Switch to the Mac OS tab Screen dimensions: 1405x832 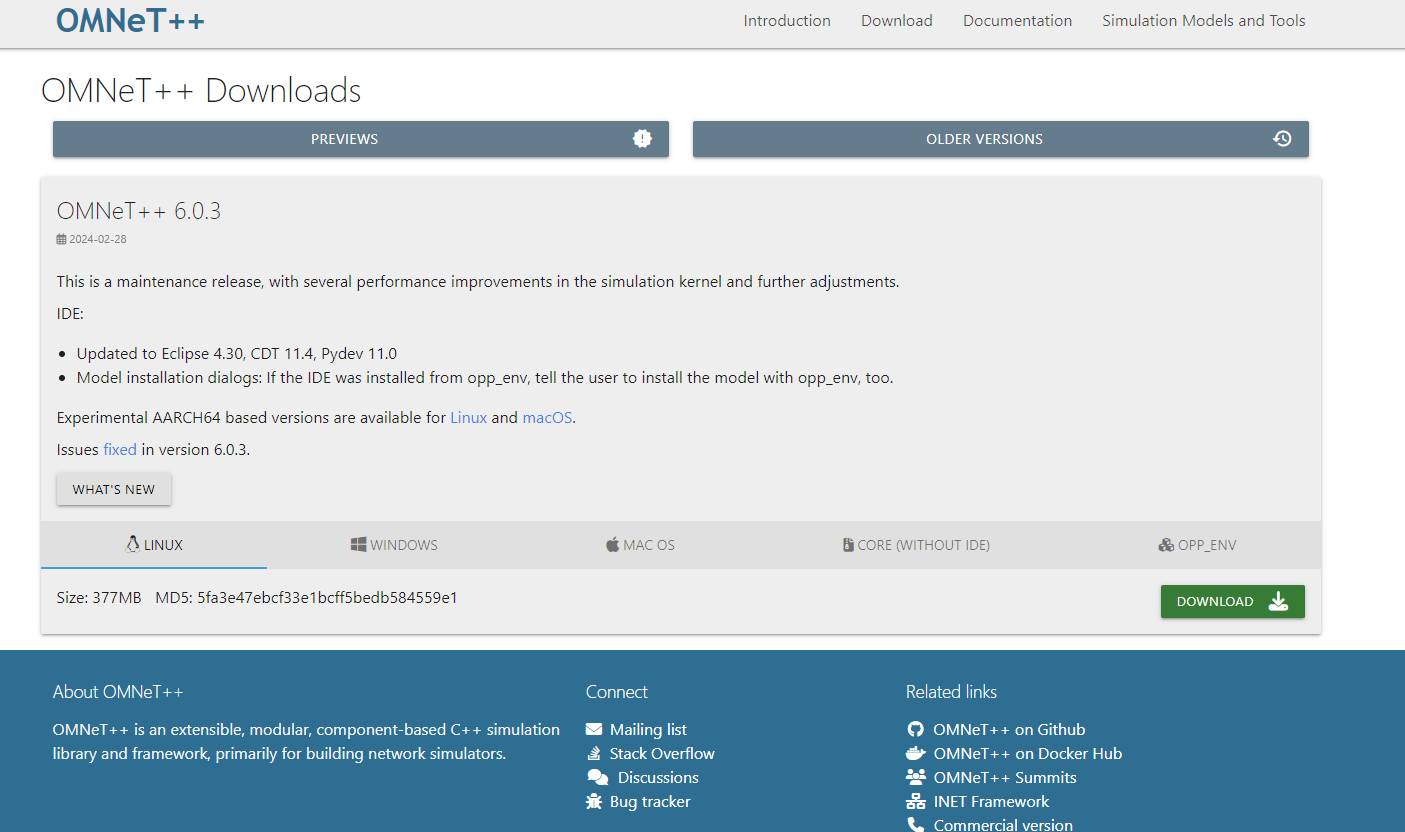(x=640, y=545)
